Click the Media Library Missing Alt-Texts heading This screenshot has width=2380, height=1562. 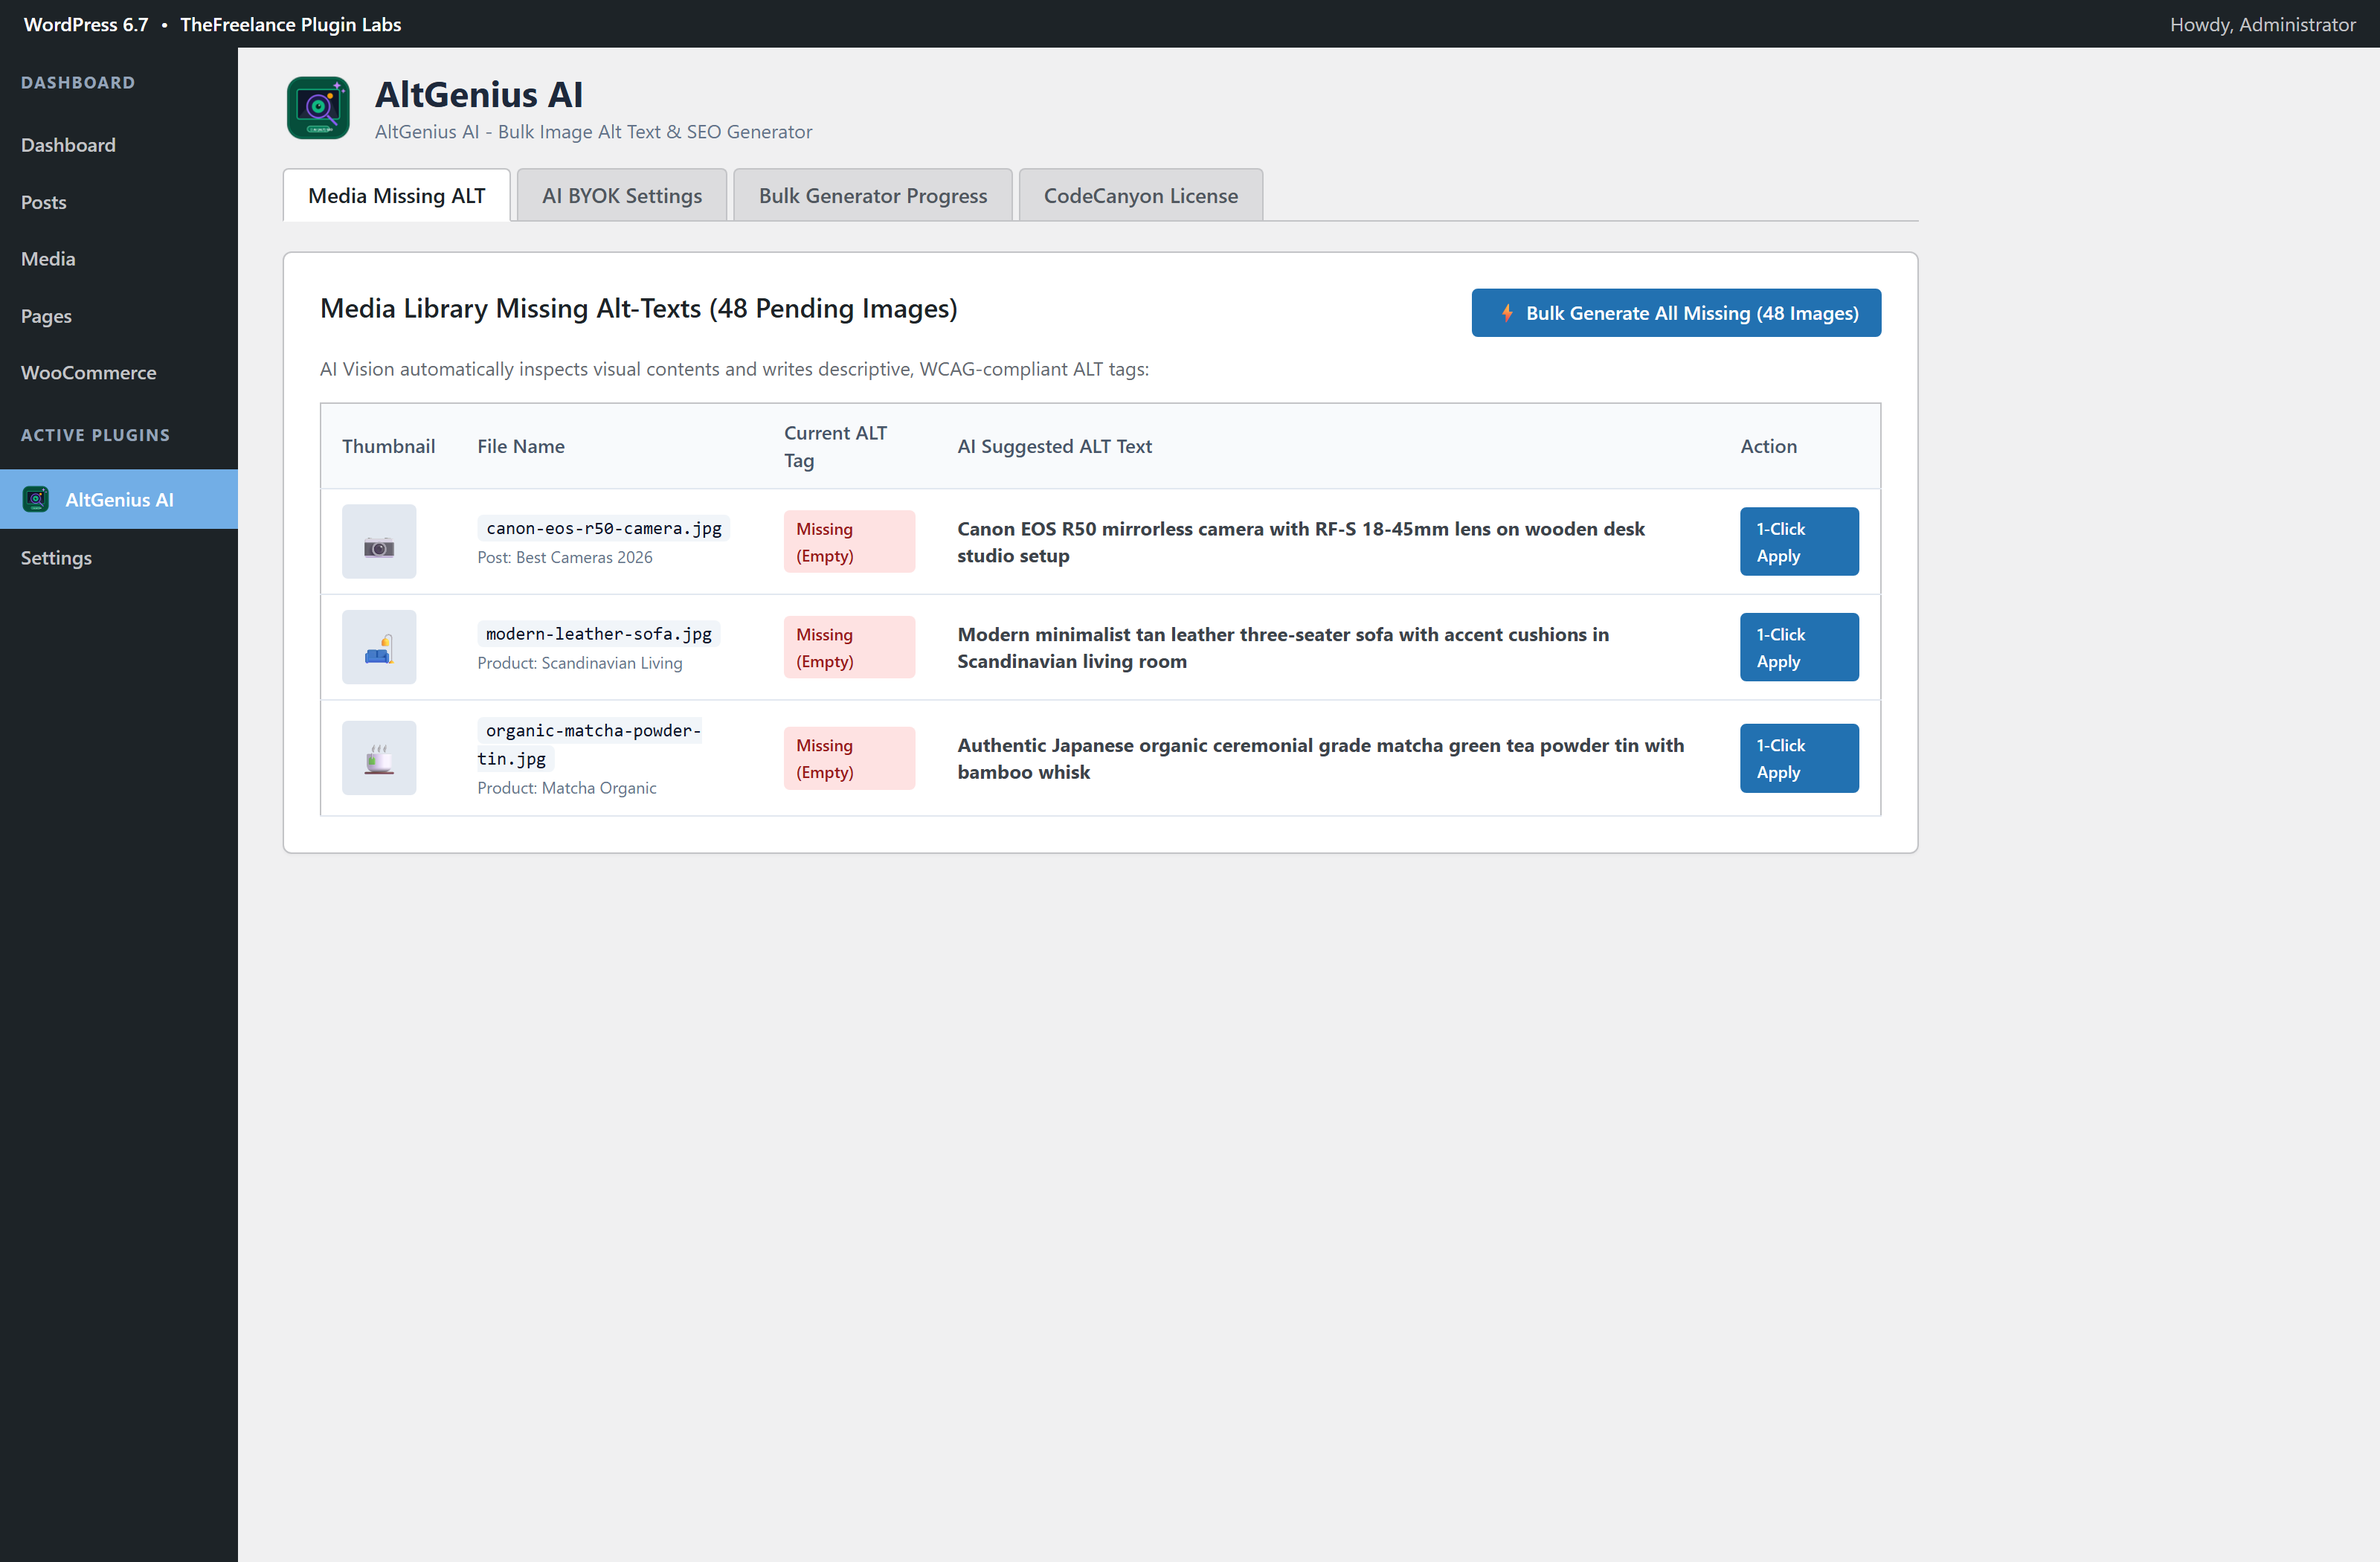pyautogui.click(x=638, y=308)
